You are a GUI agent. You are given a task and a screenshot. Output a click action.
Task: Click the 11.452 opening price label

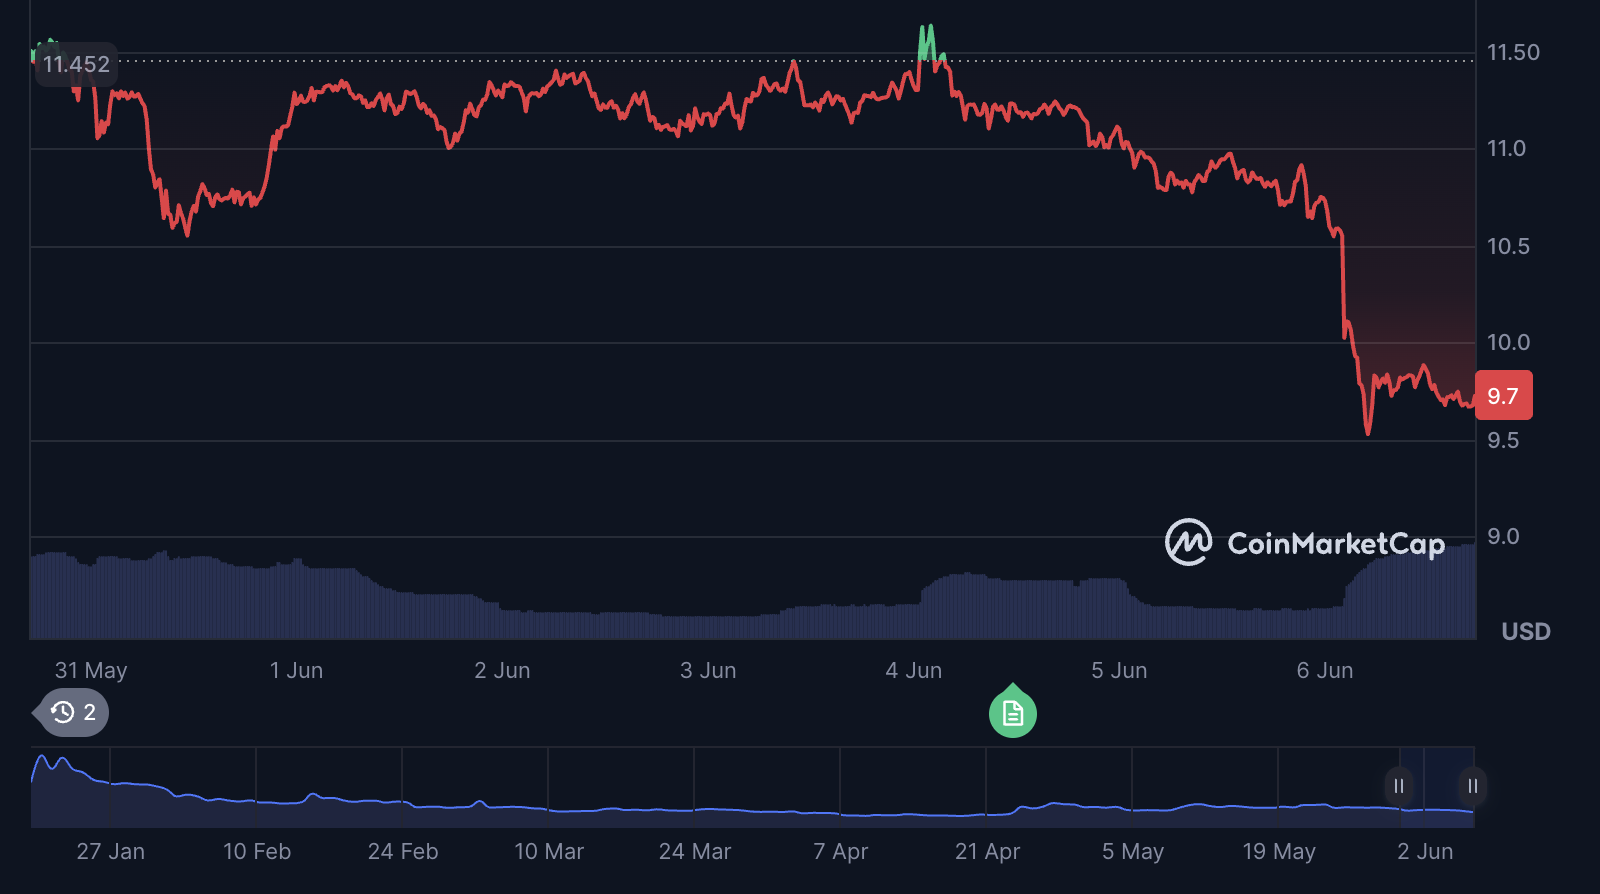[x=76, y=65]
